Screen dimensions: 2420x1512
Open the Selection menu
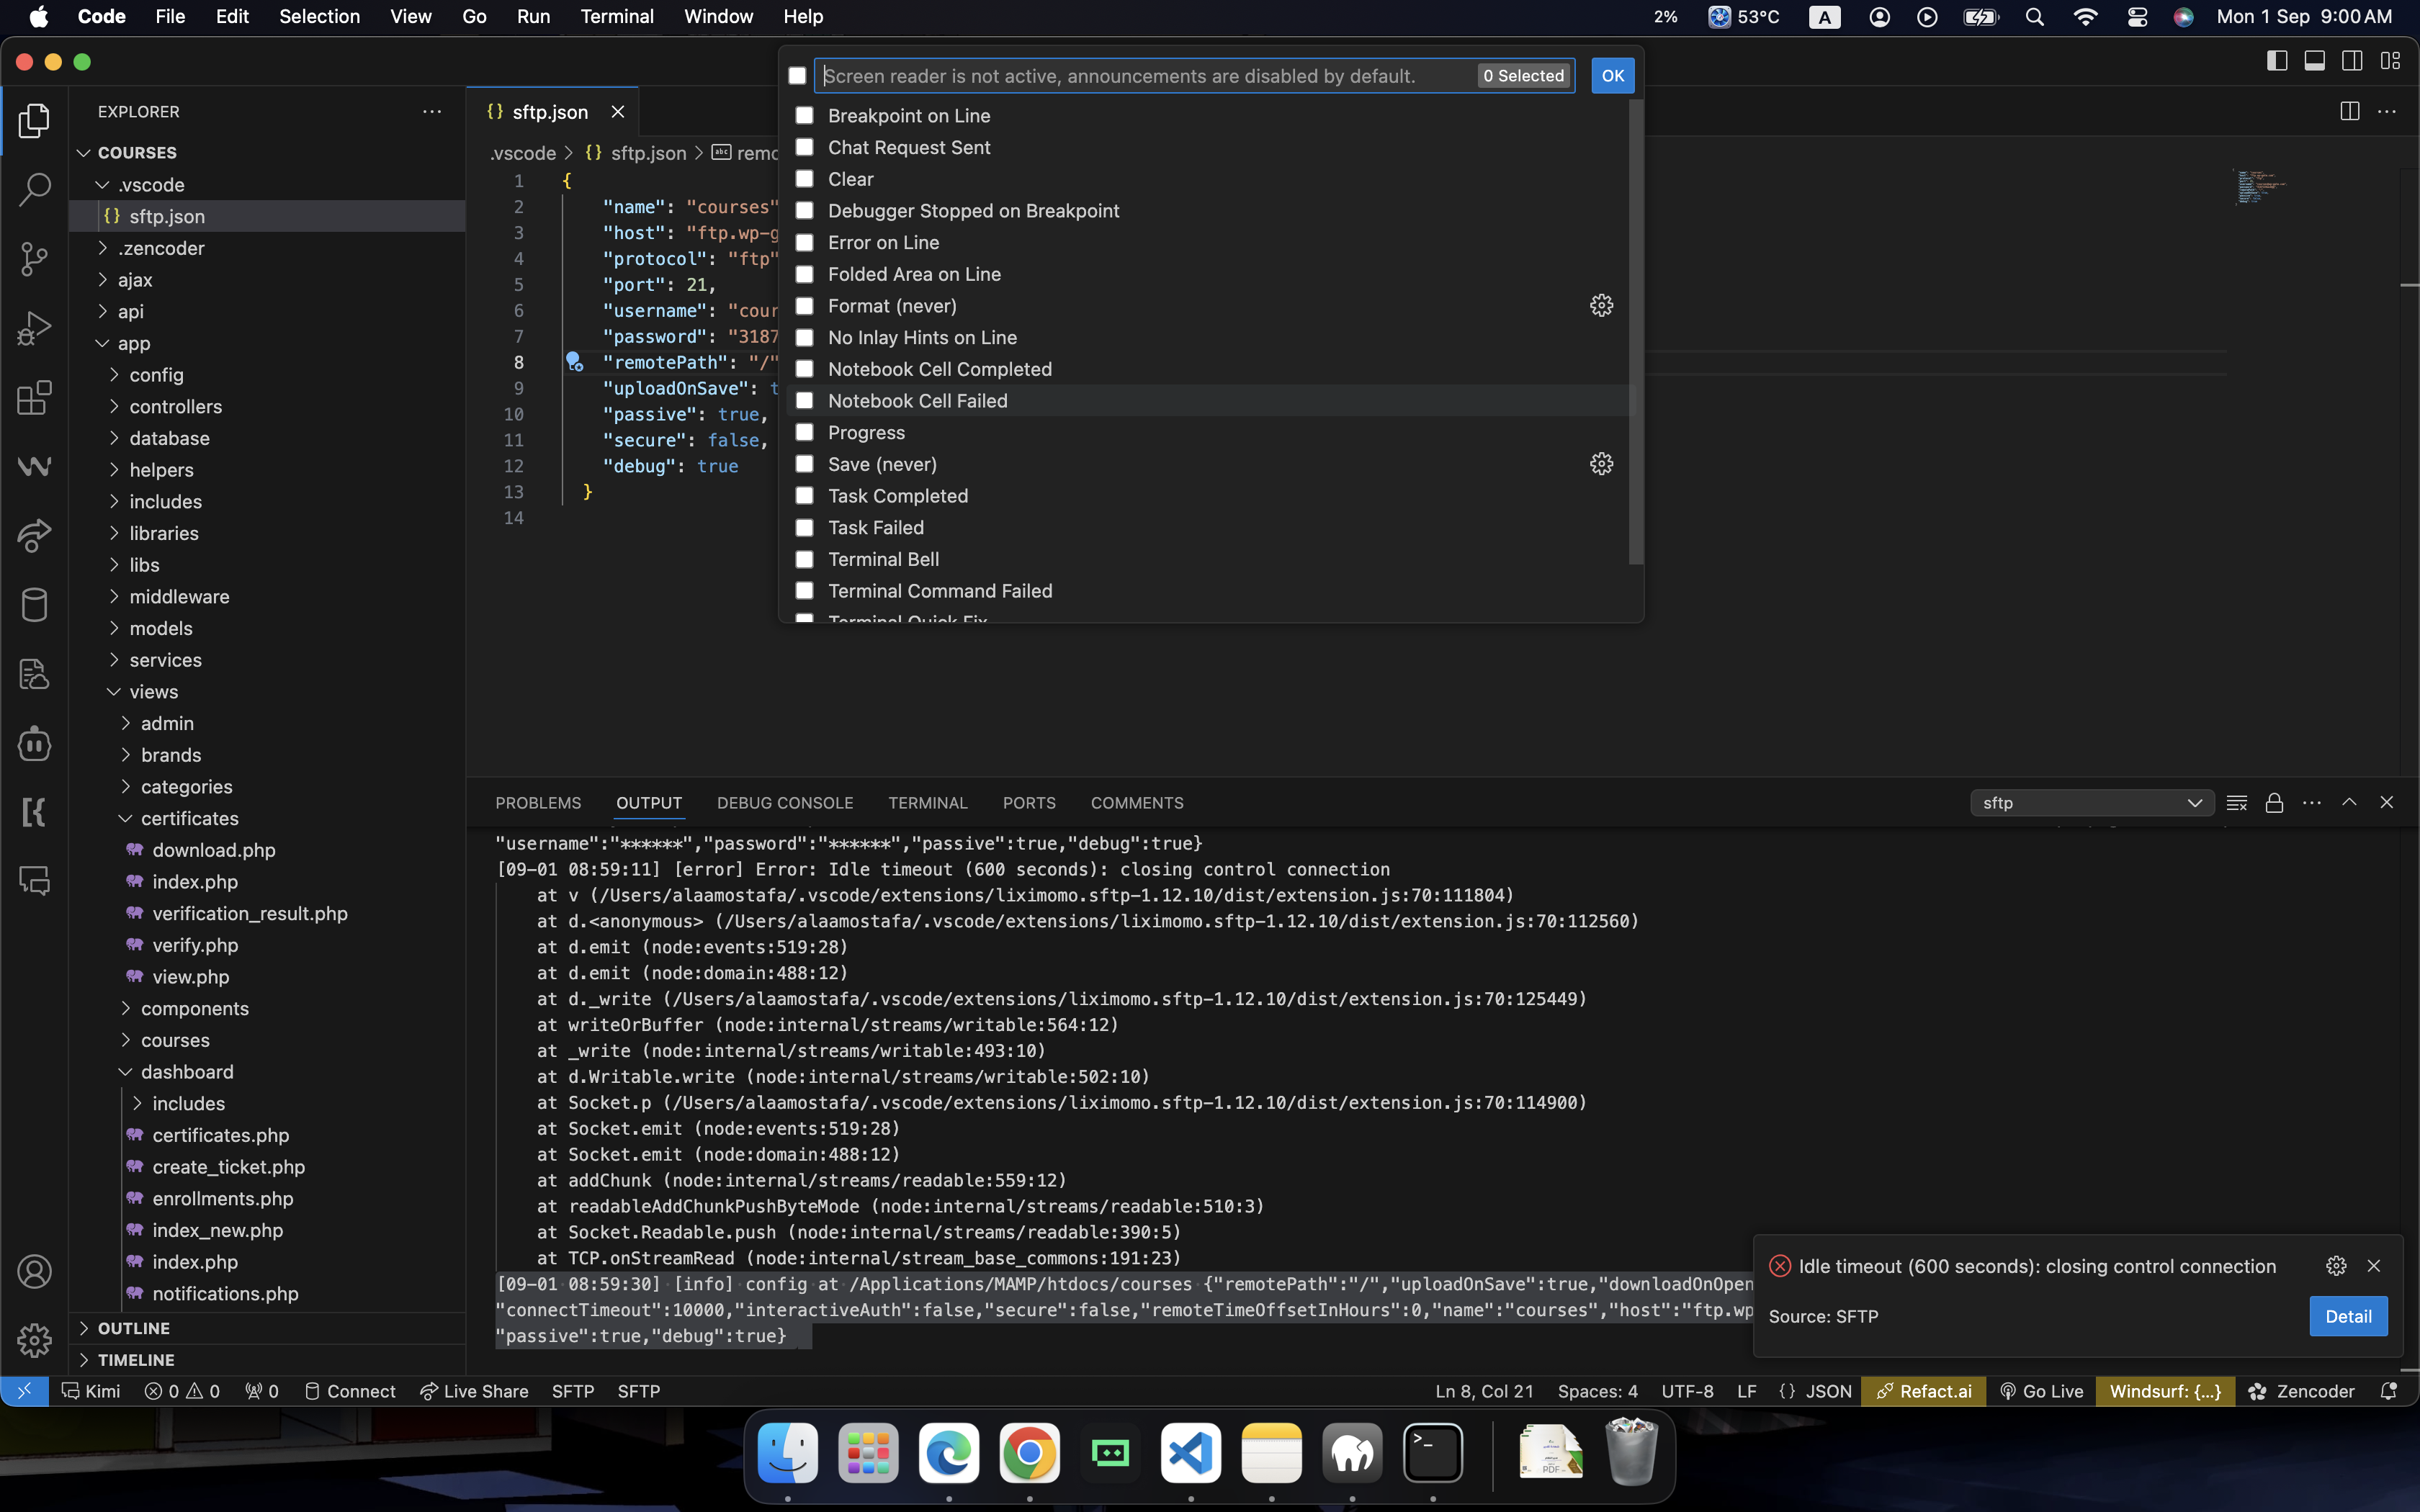pyautogui.click(x=319, y=16)
